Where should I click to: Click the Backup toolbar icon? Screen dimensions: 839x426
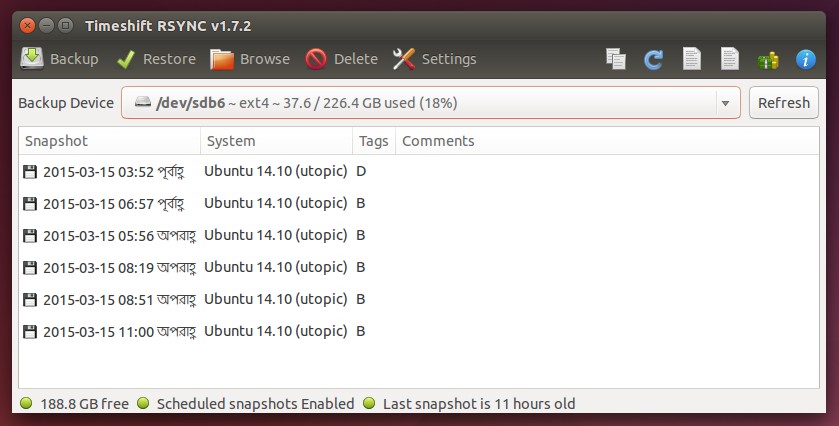pos(33,59)
